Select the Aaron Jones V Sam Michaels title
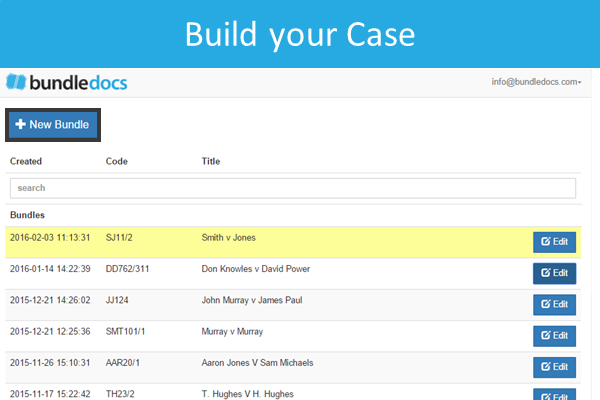The width and height of the screenshot is (600, 400). pyautogui.click(x=258, y=363)
